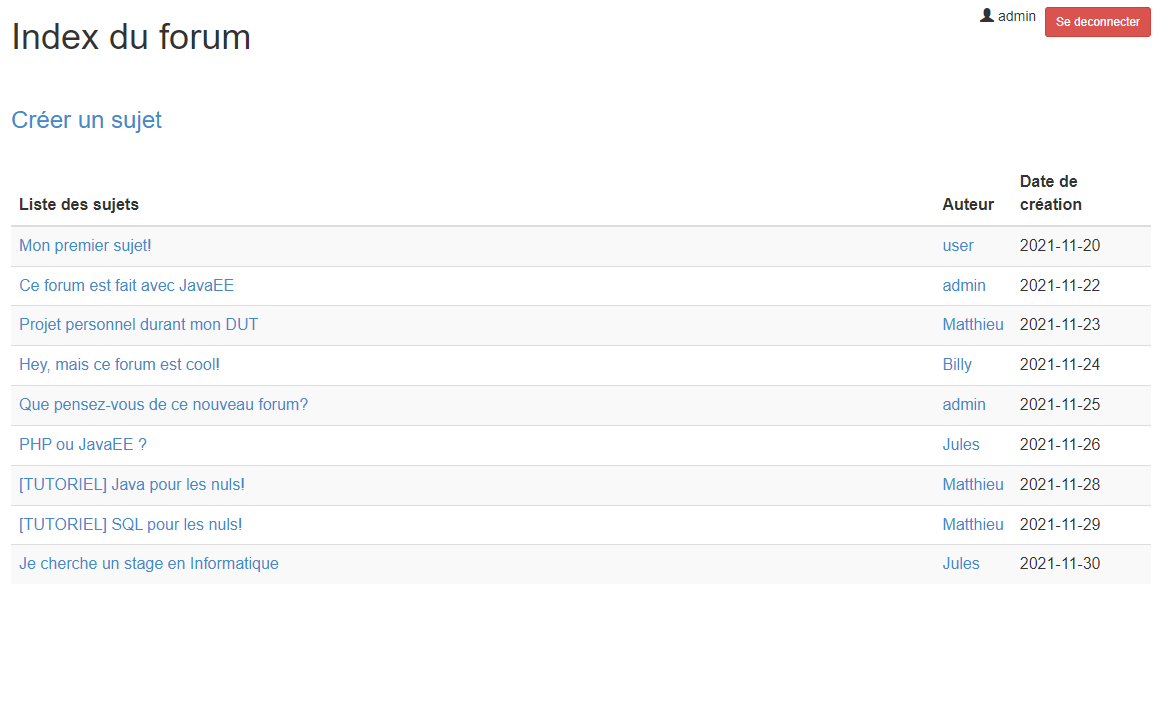1169x701 pixels.
Task: Click Matthieu author on the DUT topic row
Action: 973,325
